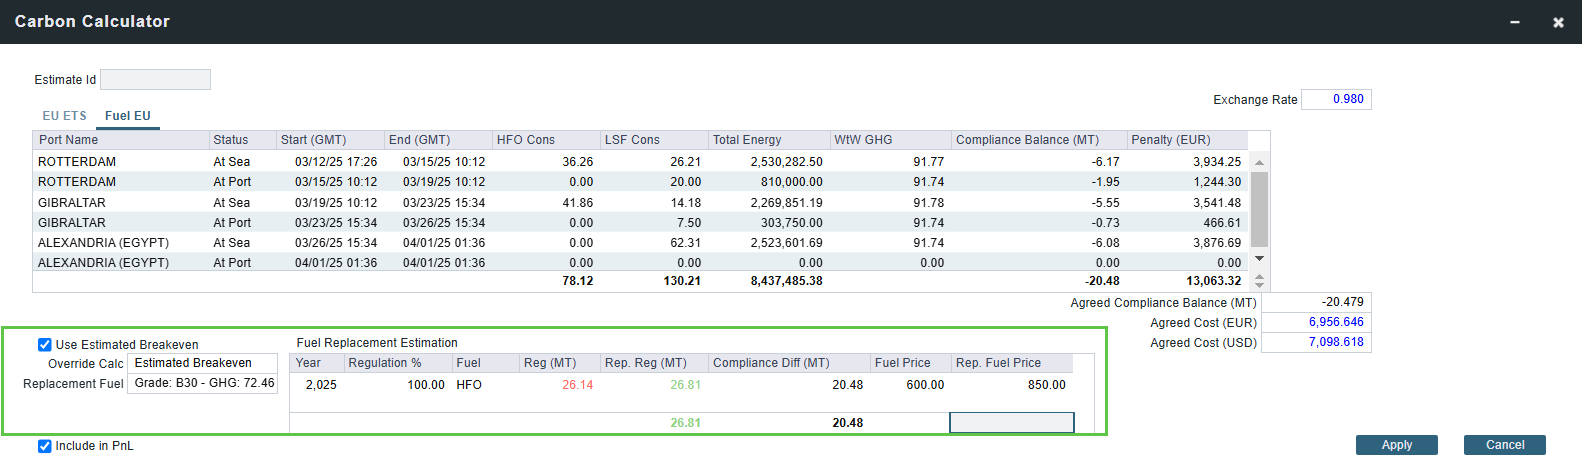The width and height of the screenshot is (1582, 461).
Task: Toggle the Include in PnL checkbox
Action: tap(45, 446)
